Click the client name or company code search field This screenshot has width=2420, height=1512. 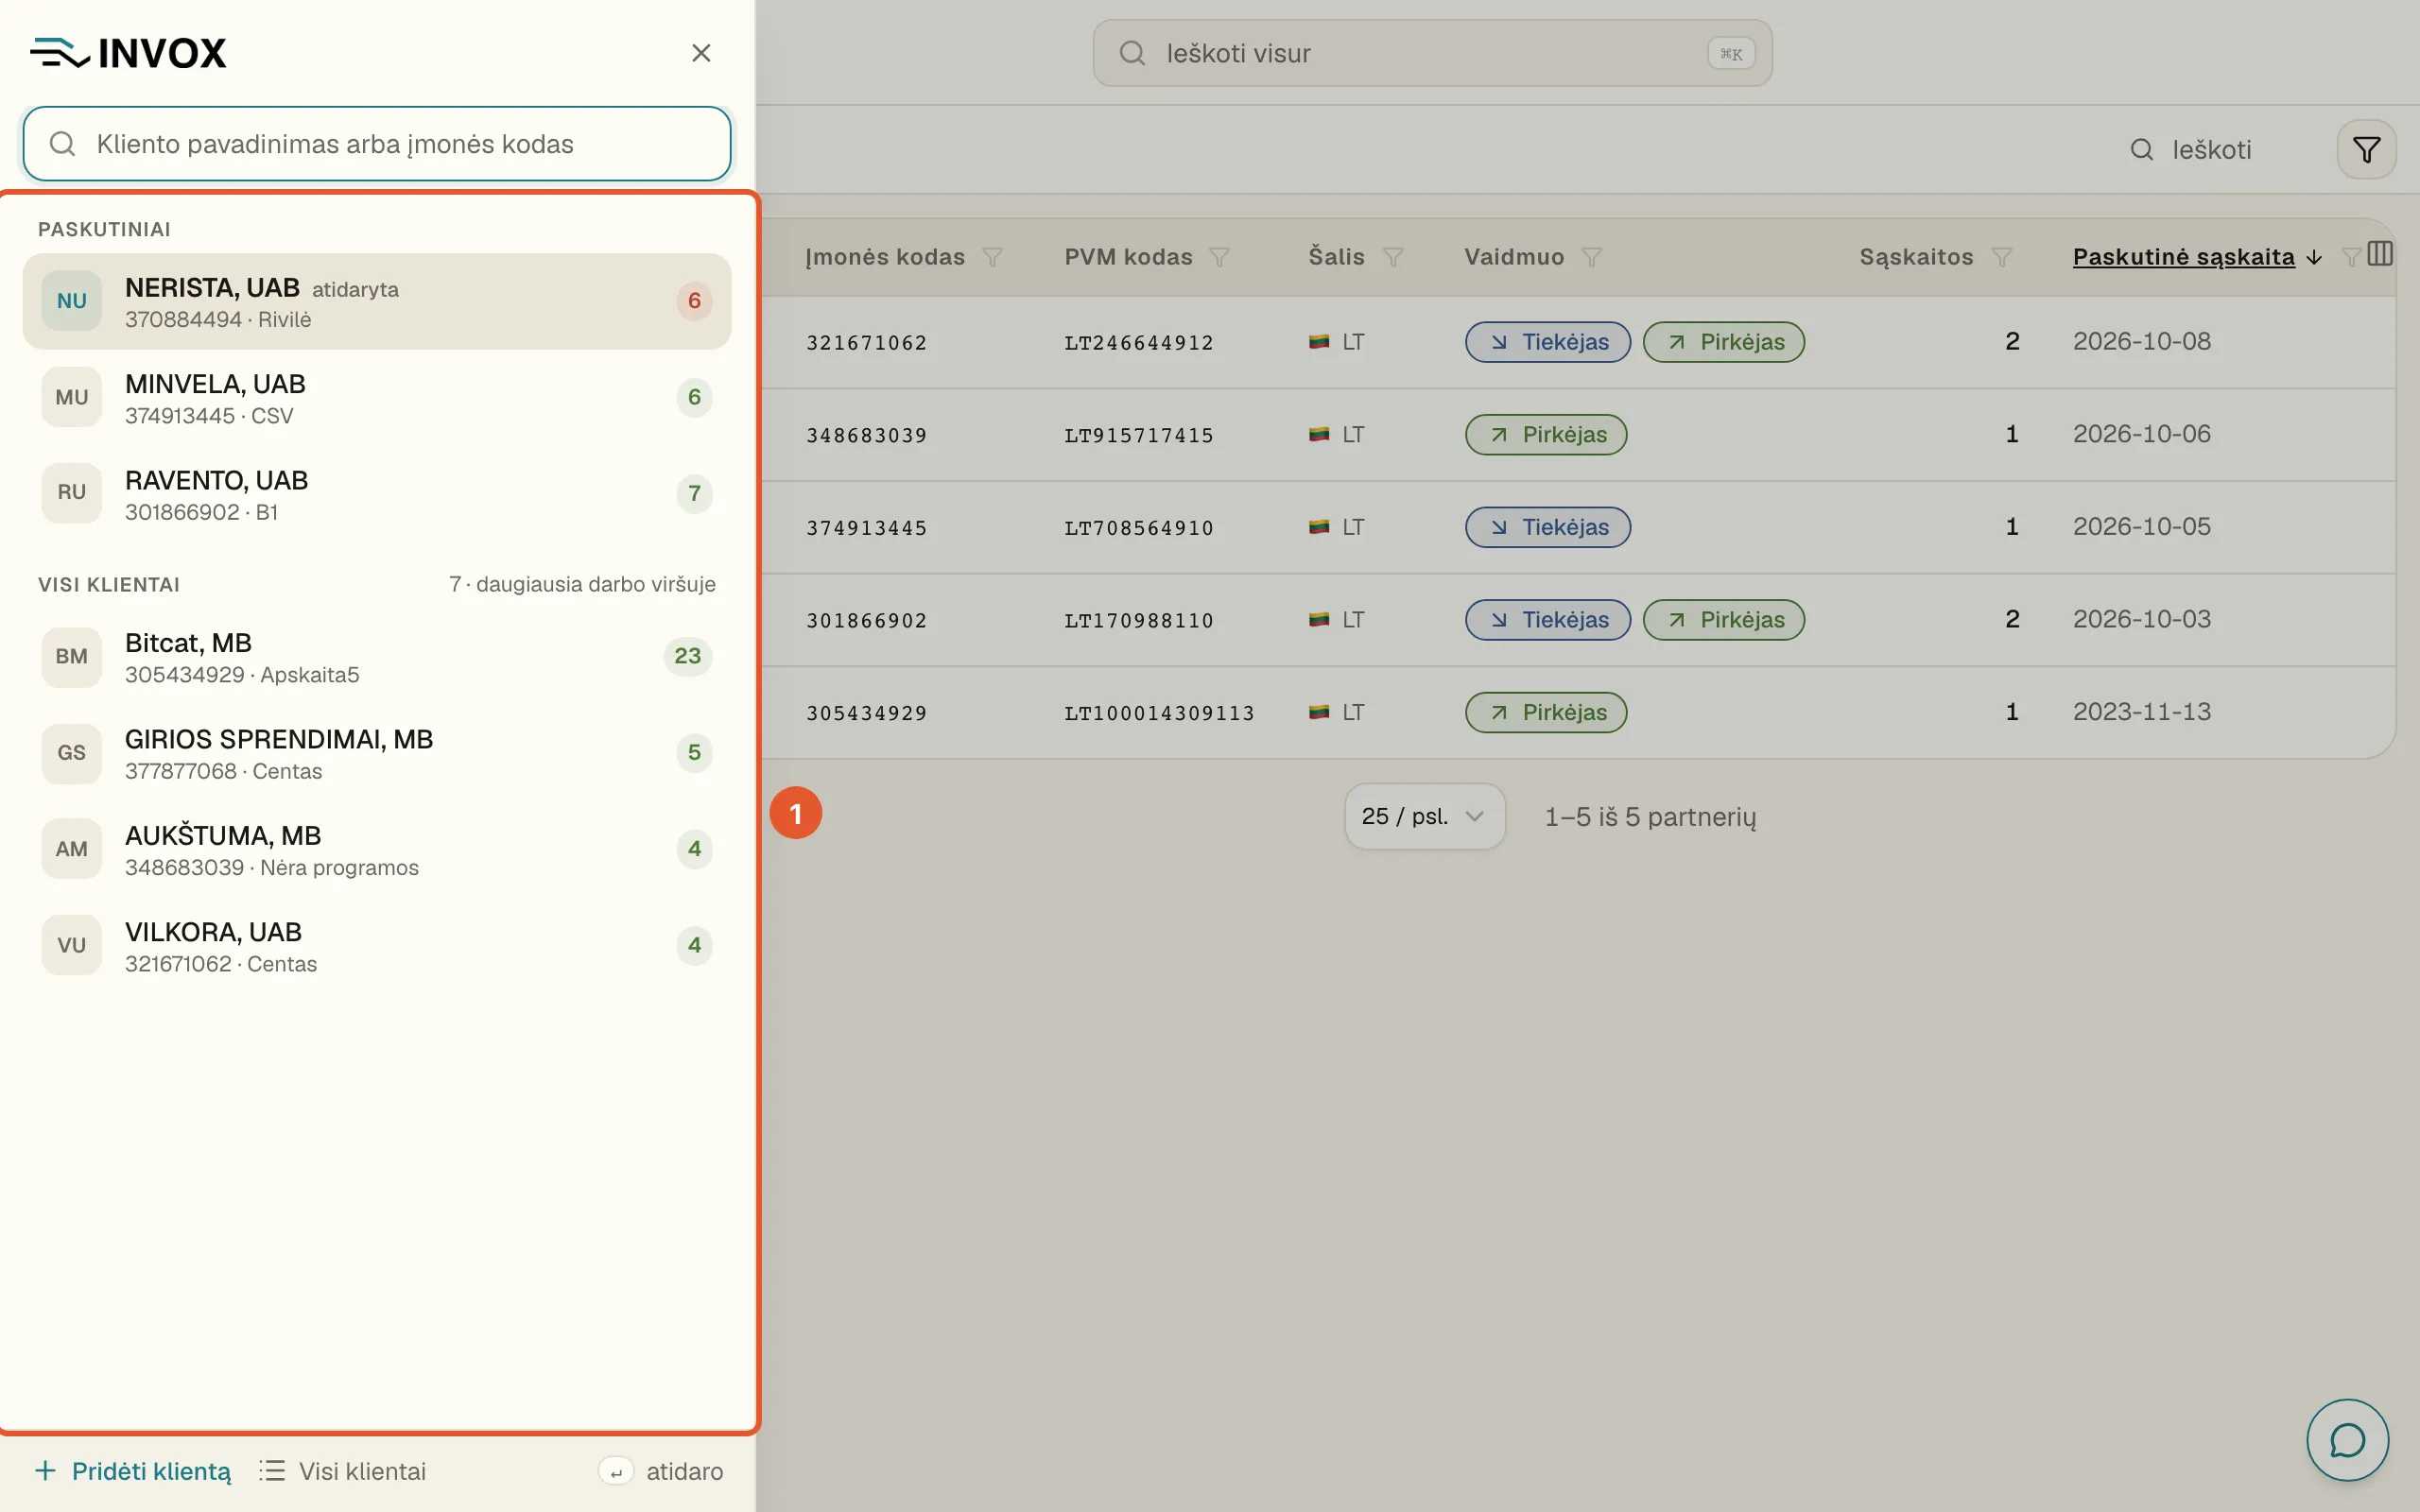(x=377, y=144)
